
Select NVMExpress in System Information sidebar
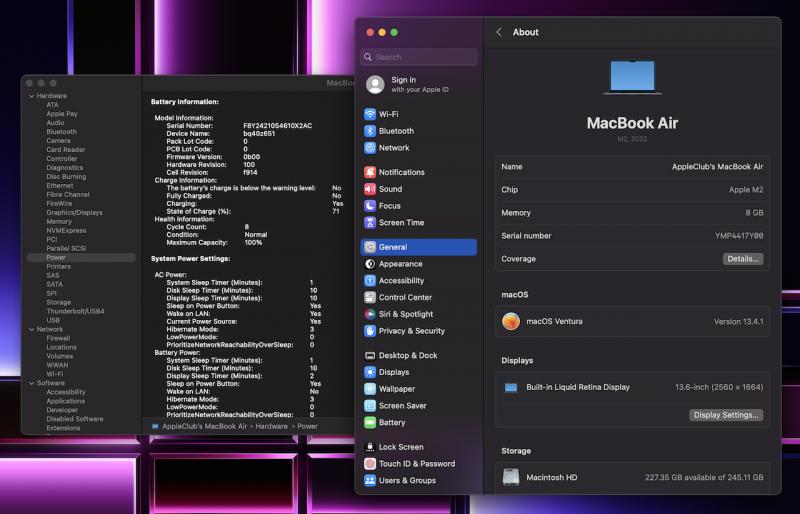click(66, 231)
